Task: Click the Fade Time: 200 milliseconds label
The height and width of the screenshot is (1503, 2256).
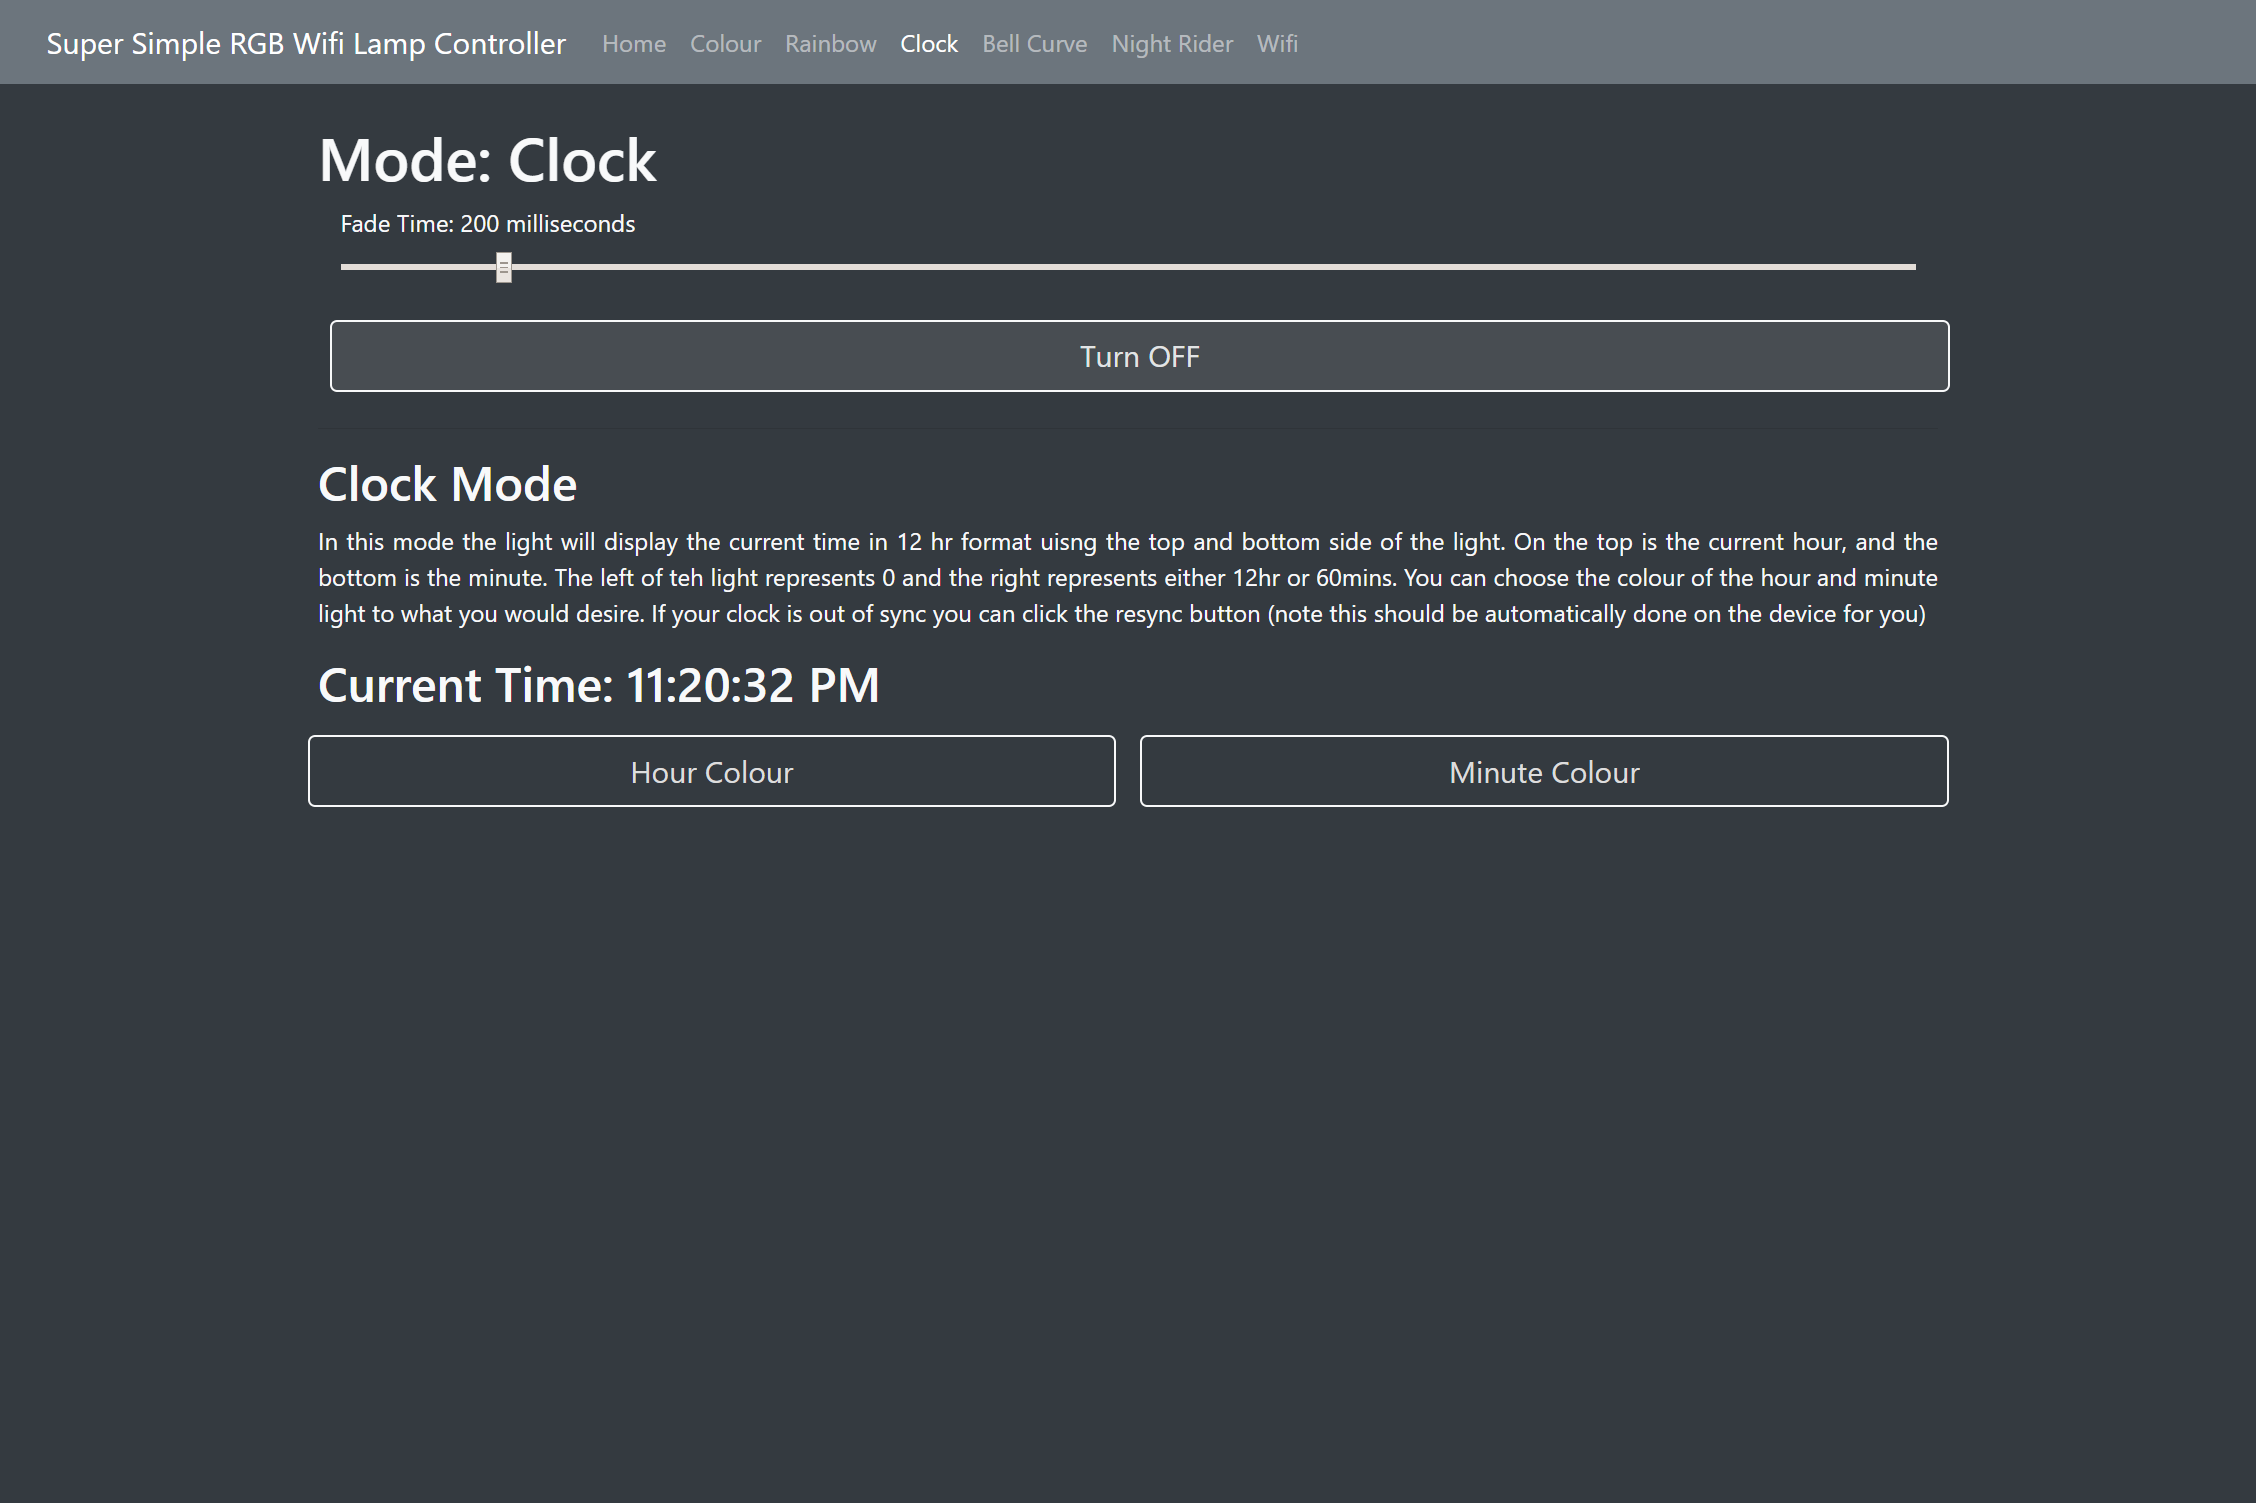Action: click(487, 224)
